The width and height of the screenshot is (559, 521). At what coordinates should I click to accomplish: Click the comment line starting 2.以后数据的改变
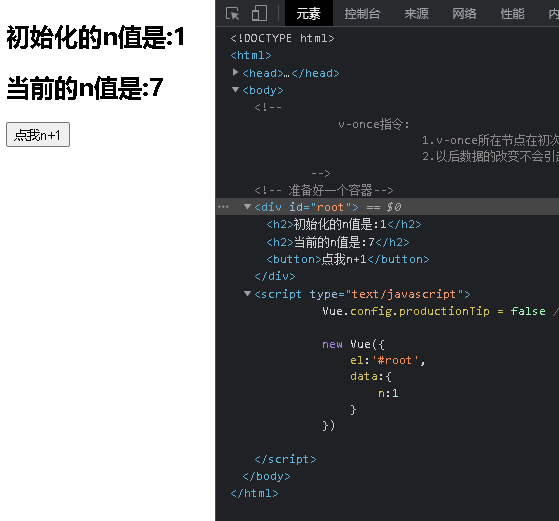490,156
